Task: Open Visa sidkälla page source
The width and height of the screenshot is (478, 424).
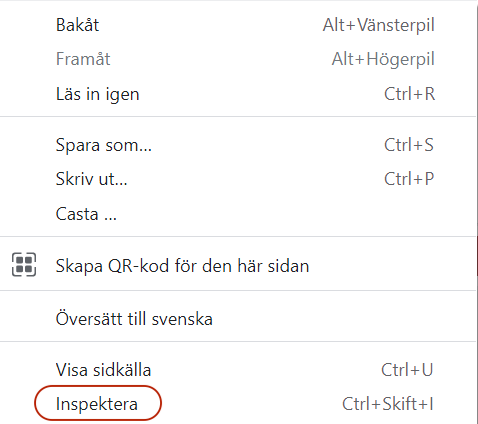Action: (x=238, y=370)
